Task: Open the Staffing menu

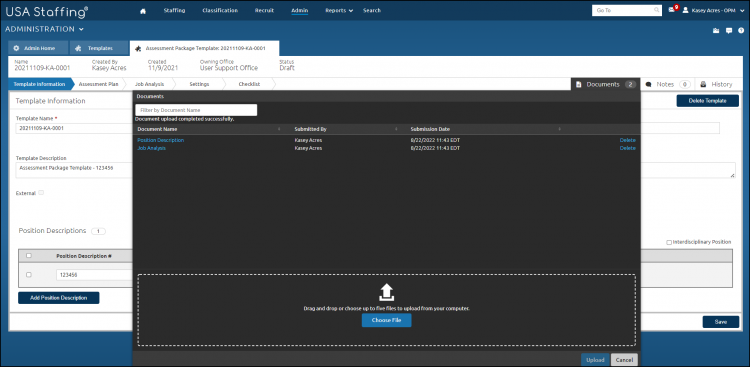Action: tap(174, 11)
